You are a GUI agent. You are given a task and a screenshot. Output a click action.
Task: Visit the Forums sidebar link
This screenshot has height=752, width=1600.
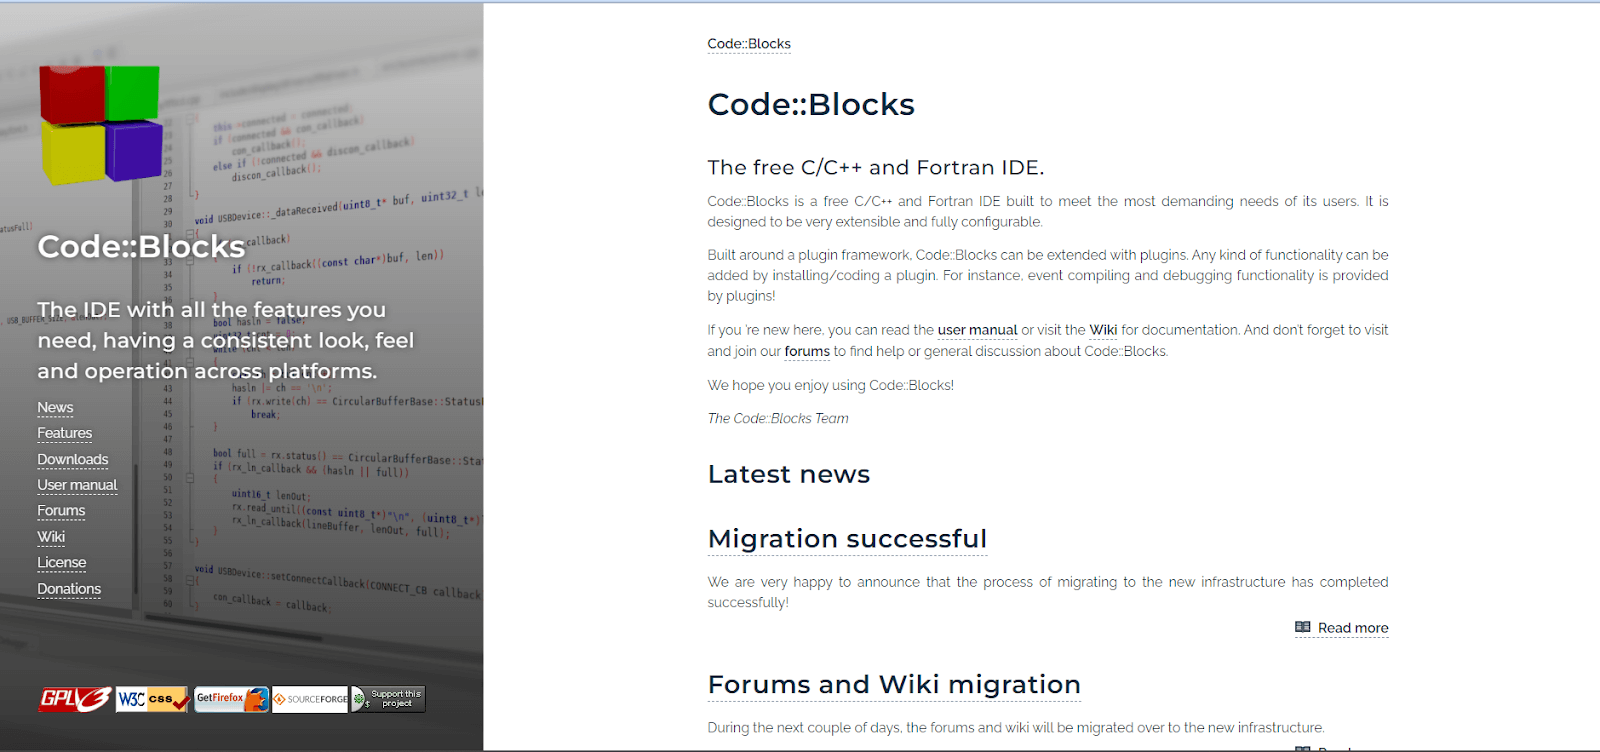[x=61, y=510]
